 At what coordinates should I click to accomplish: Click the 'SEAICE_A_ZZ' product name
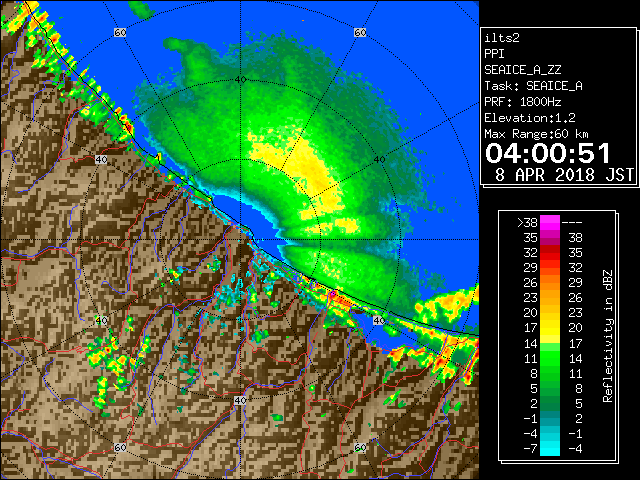tap(522, 70)
